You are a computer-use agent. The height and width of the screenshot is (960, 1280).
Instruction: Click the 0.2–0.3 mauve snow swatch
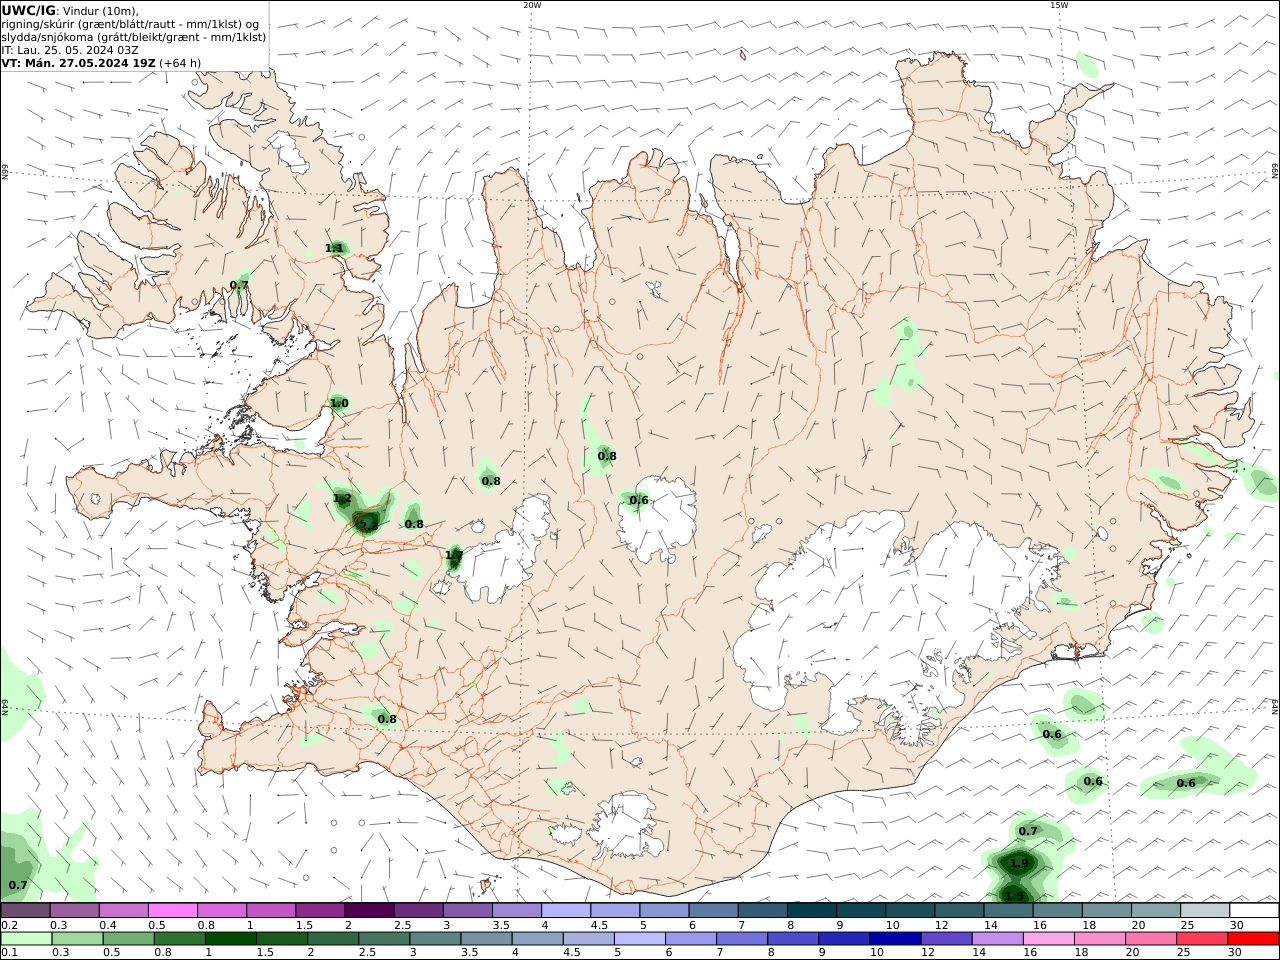25,910
